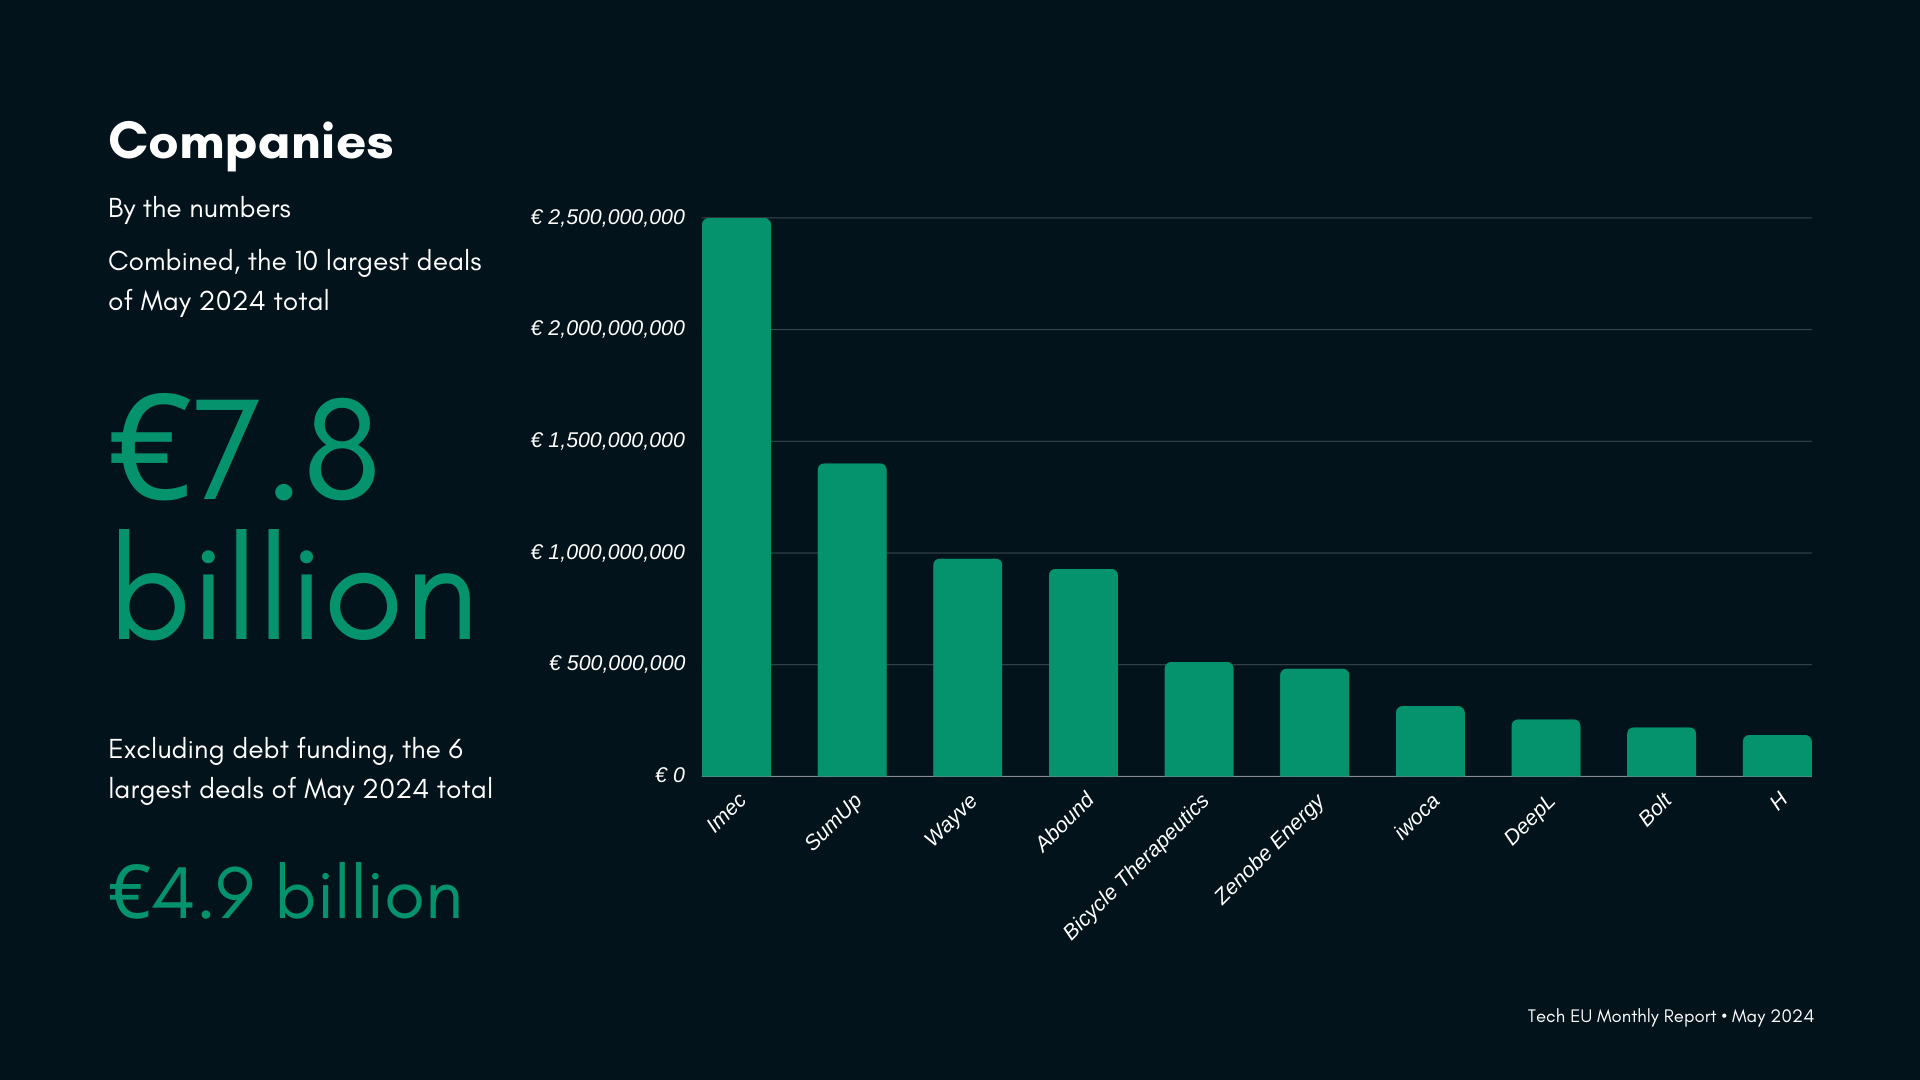Click the Imec bar in chart
This screenshot has height=1080, width=1920.
coord(736,497)
